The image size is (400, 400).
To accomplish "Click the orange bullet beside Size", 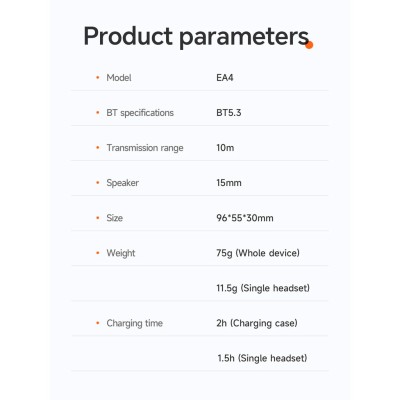I will (x=98, y=218).
